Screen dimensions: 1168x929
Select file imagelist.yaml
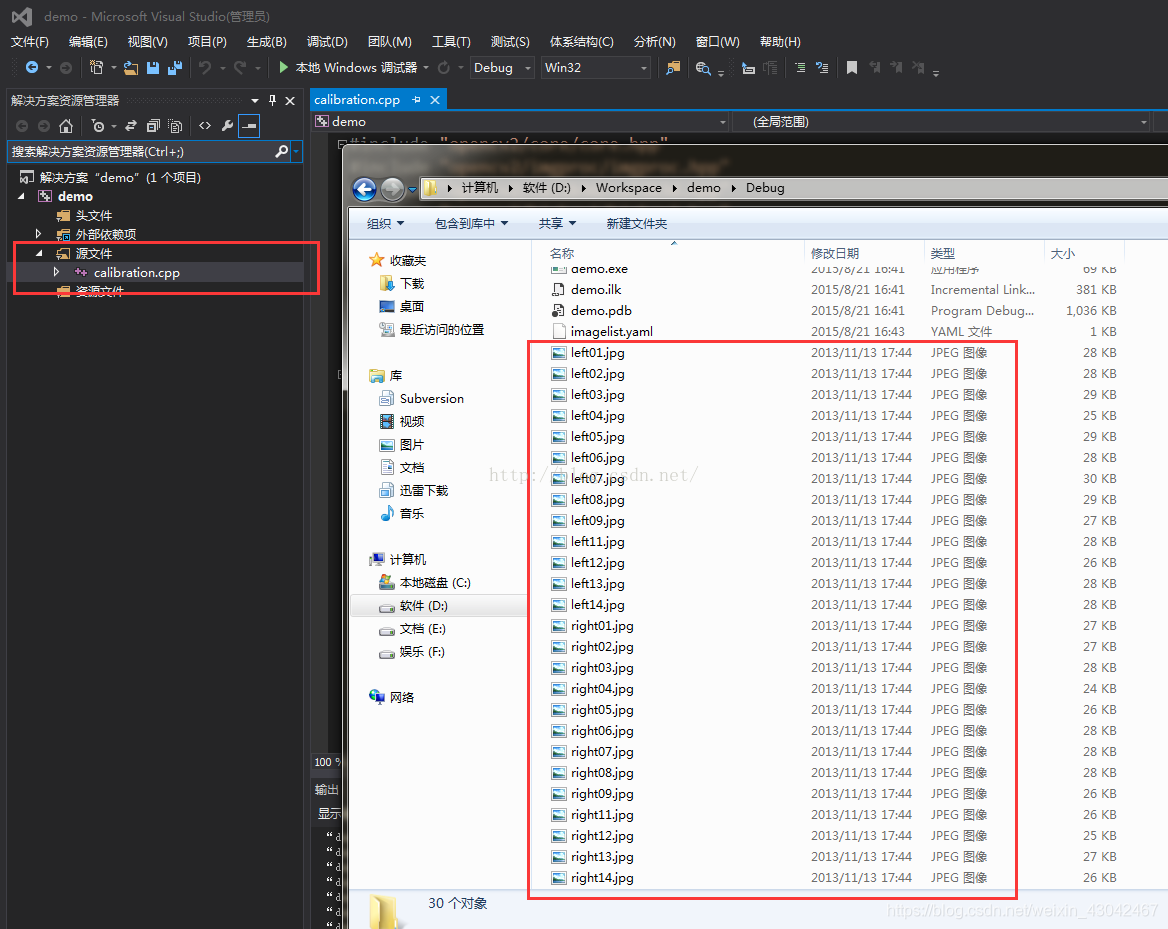pos(602,332)
